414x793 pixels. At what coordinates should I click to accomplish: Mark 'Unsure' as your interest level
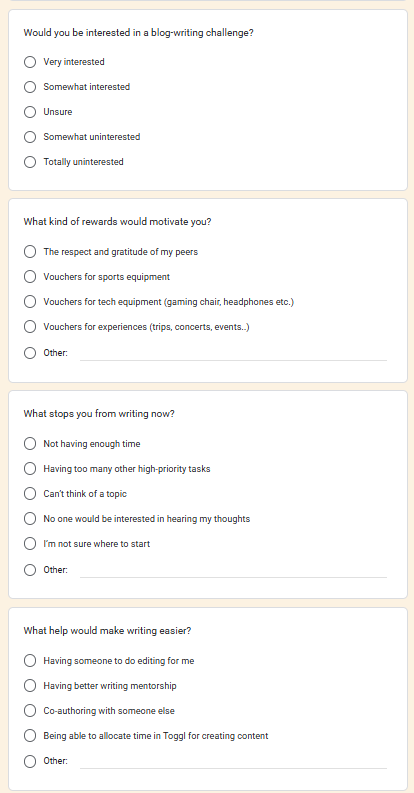[x=30, y=112]
